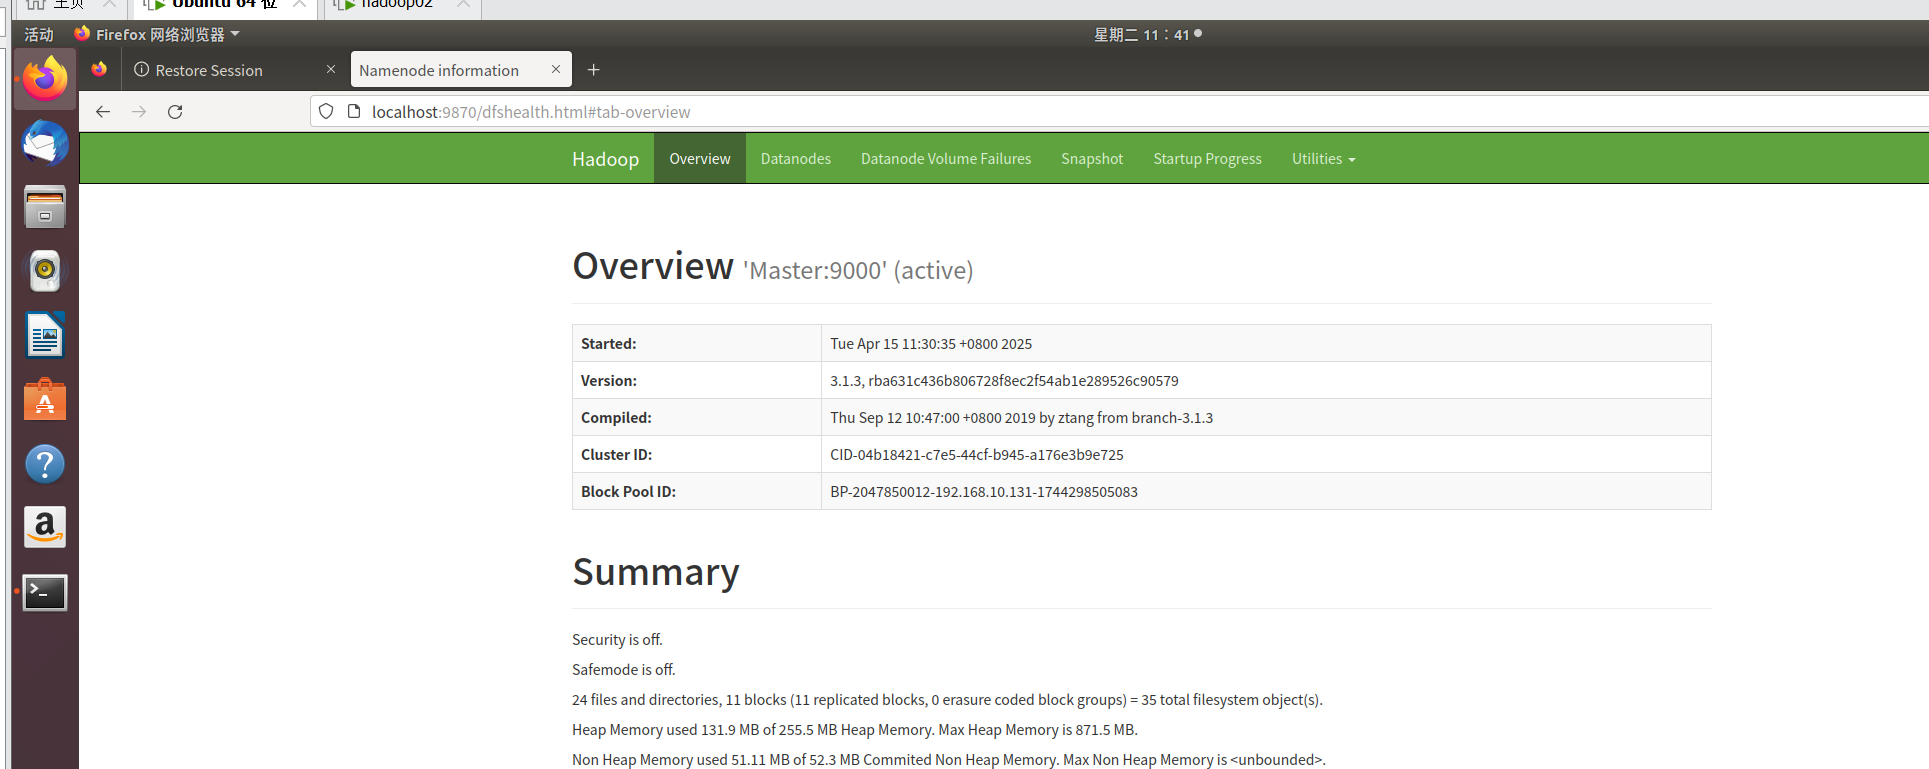The height and width of the screenshot is (769, 1929).
Task: Close the Restore Session tab
Action: (x=331, y=70)
